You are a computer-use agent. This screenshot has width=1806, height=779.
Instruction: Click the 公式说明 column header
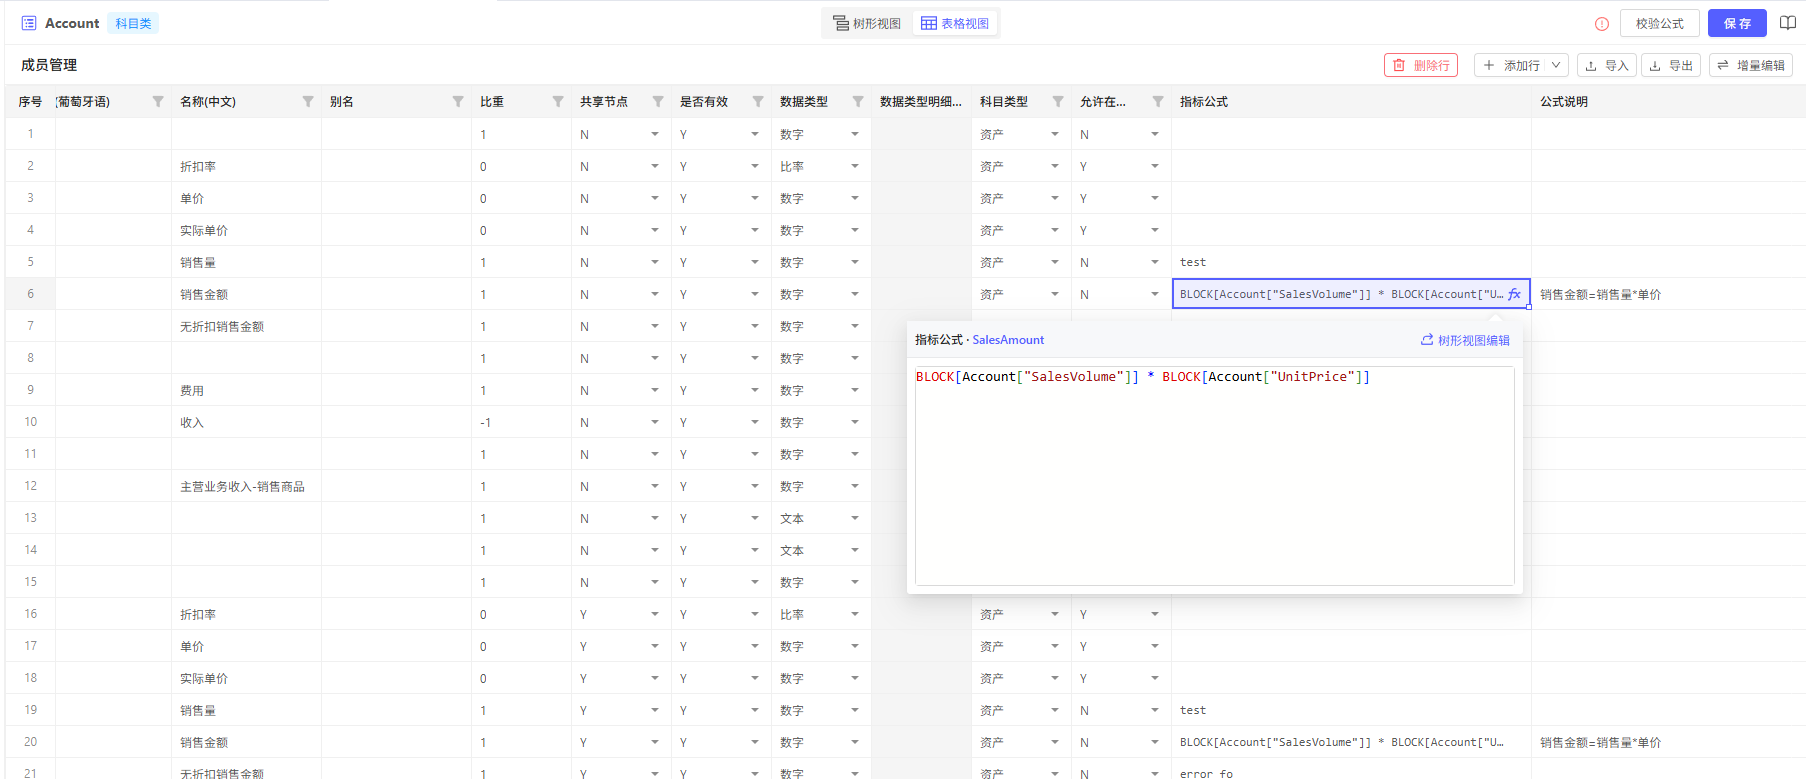point(1668,102)
